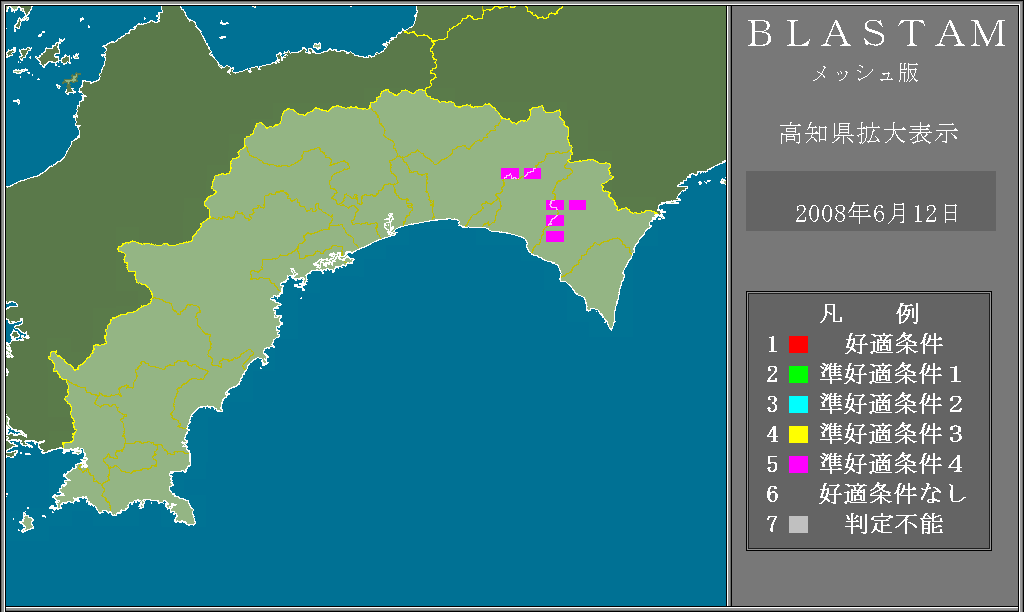This screenshot has width=1024, height=612.
Task: Select the green 準好適条件1 legend square
Action: 798,375
